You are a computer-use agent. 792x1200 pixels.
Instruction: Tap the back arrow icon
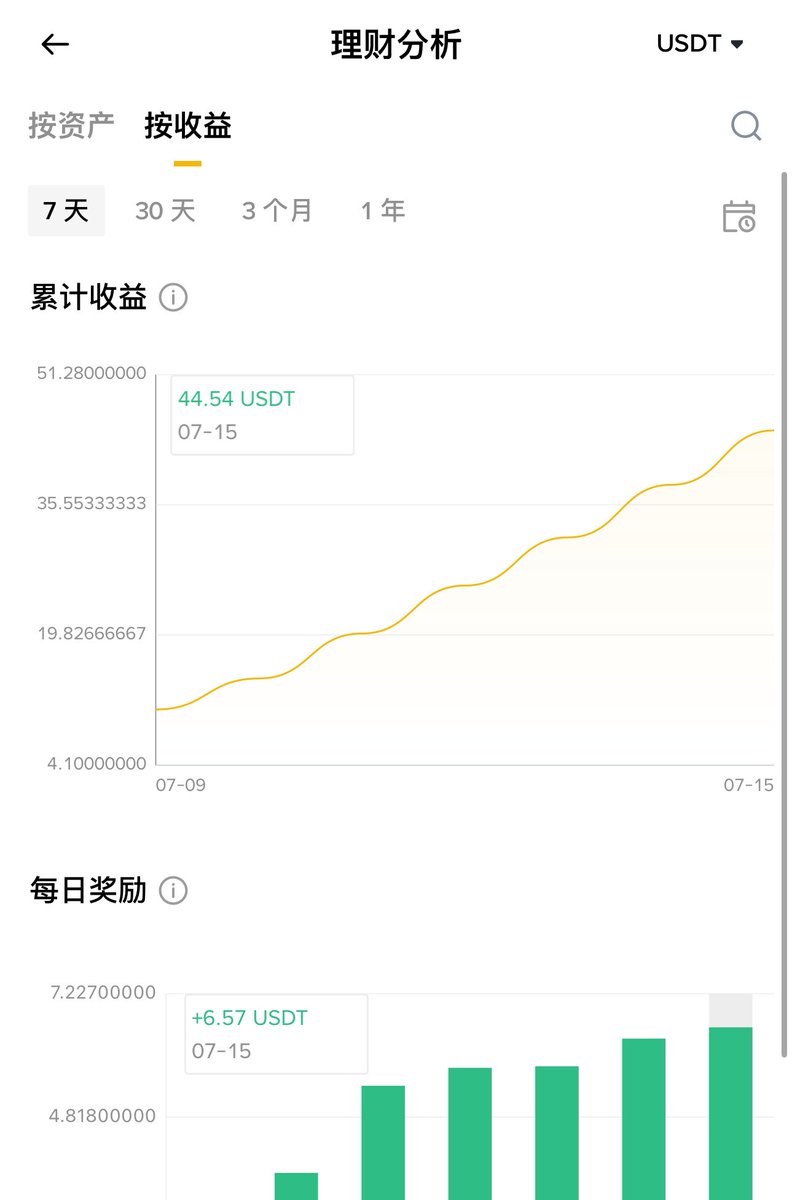(x=55, y=44)
